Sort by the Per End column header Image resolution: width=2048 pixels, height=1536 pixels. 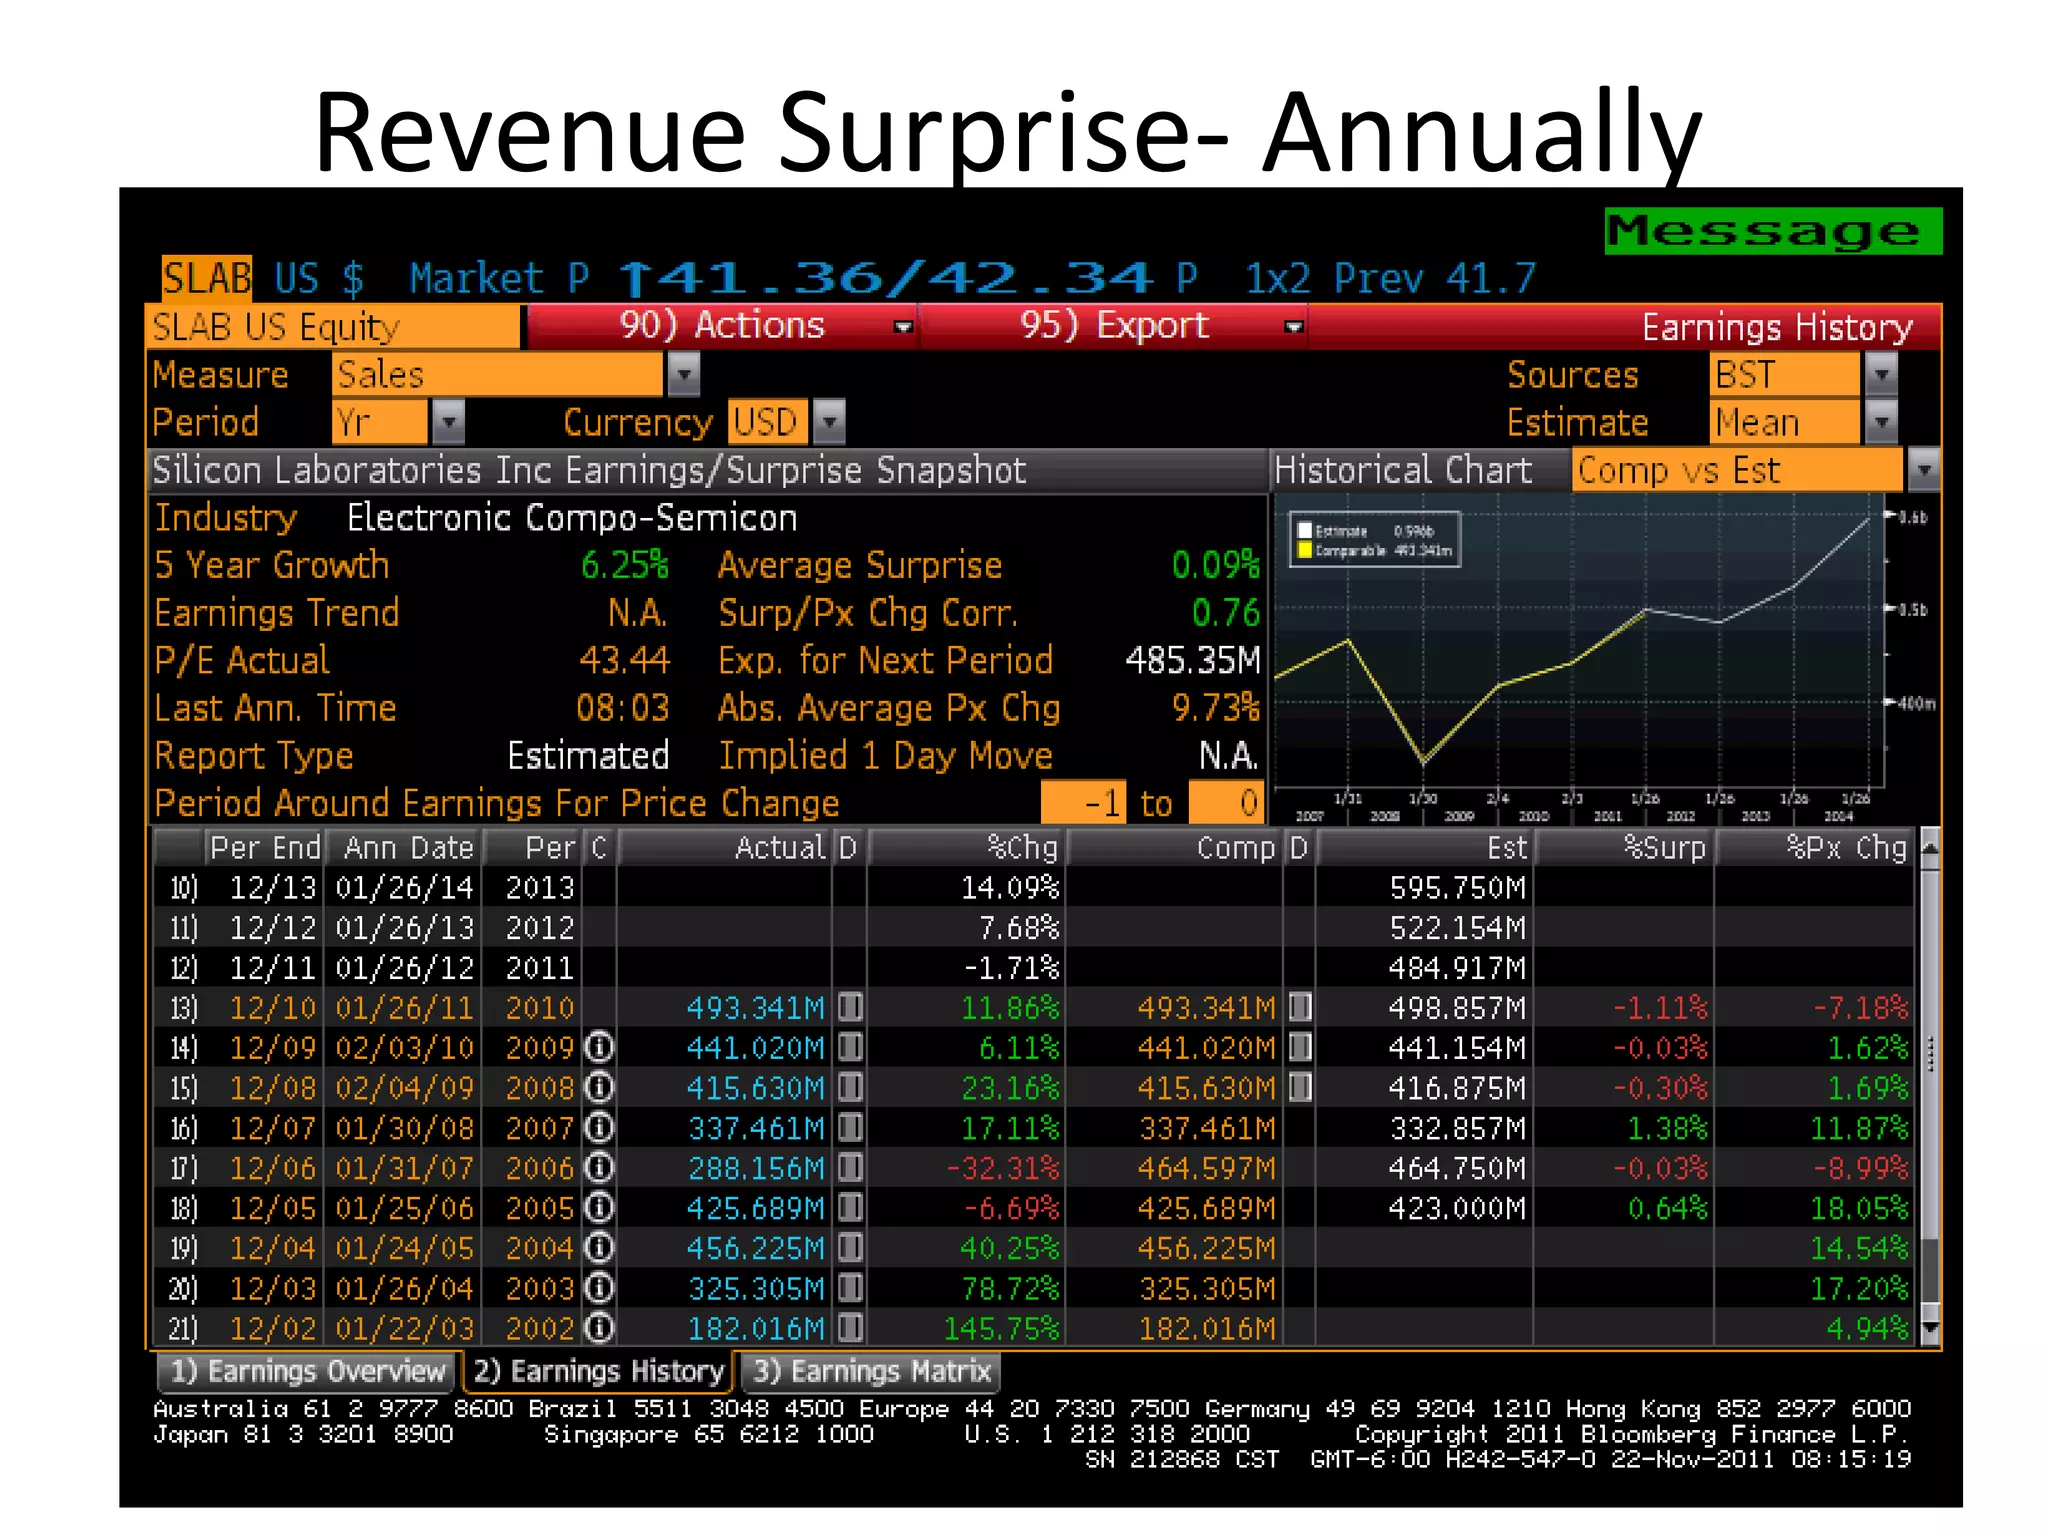pos(264,848)
